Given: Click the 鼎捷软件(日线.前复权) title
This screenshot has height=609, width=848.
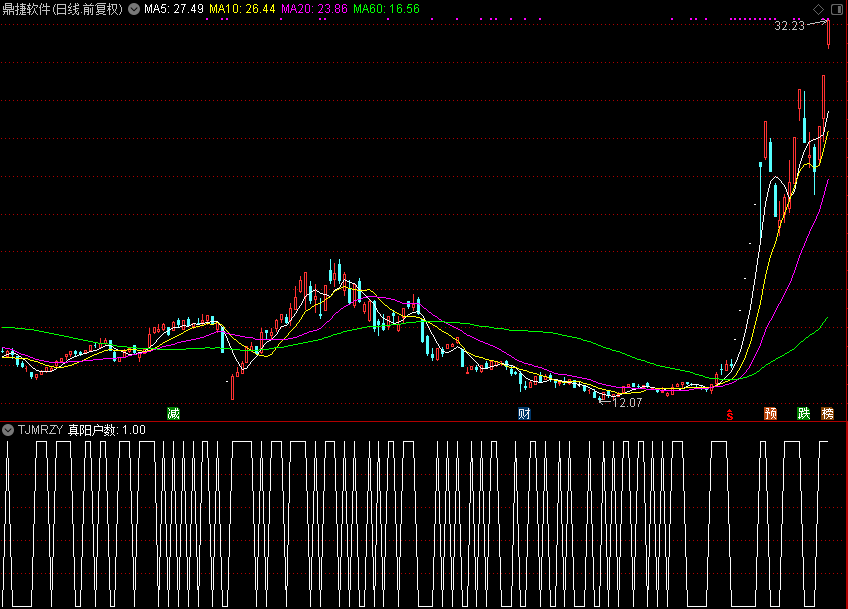Looking at the screenshot, I should (x=63, y=9).
